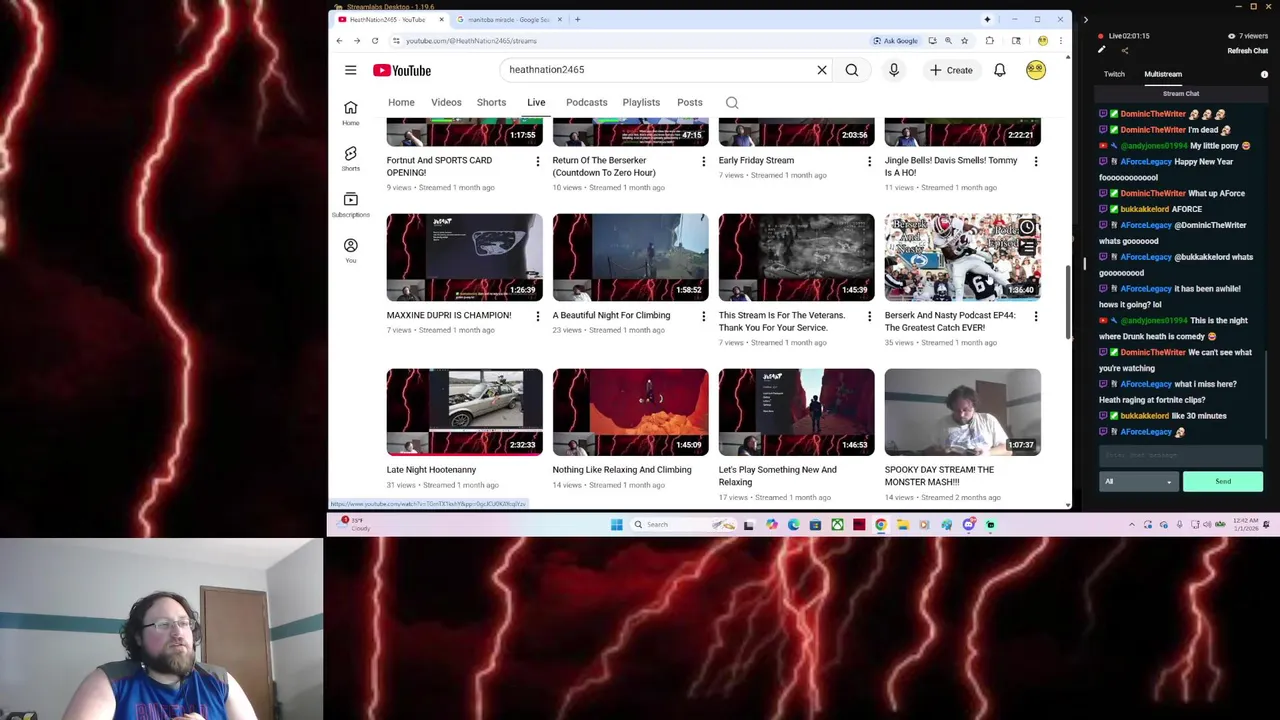Send the chat message

pyautogui.click(x=1223, y=481)
